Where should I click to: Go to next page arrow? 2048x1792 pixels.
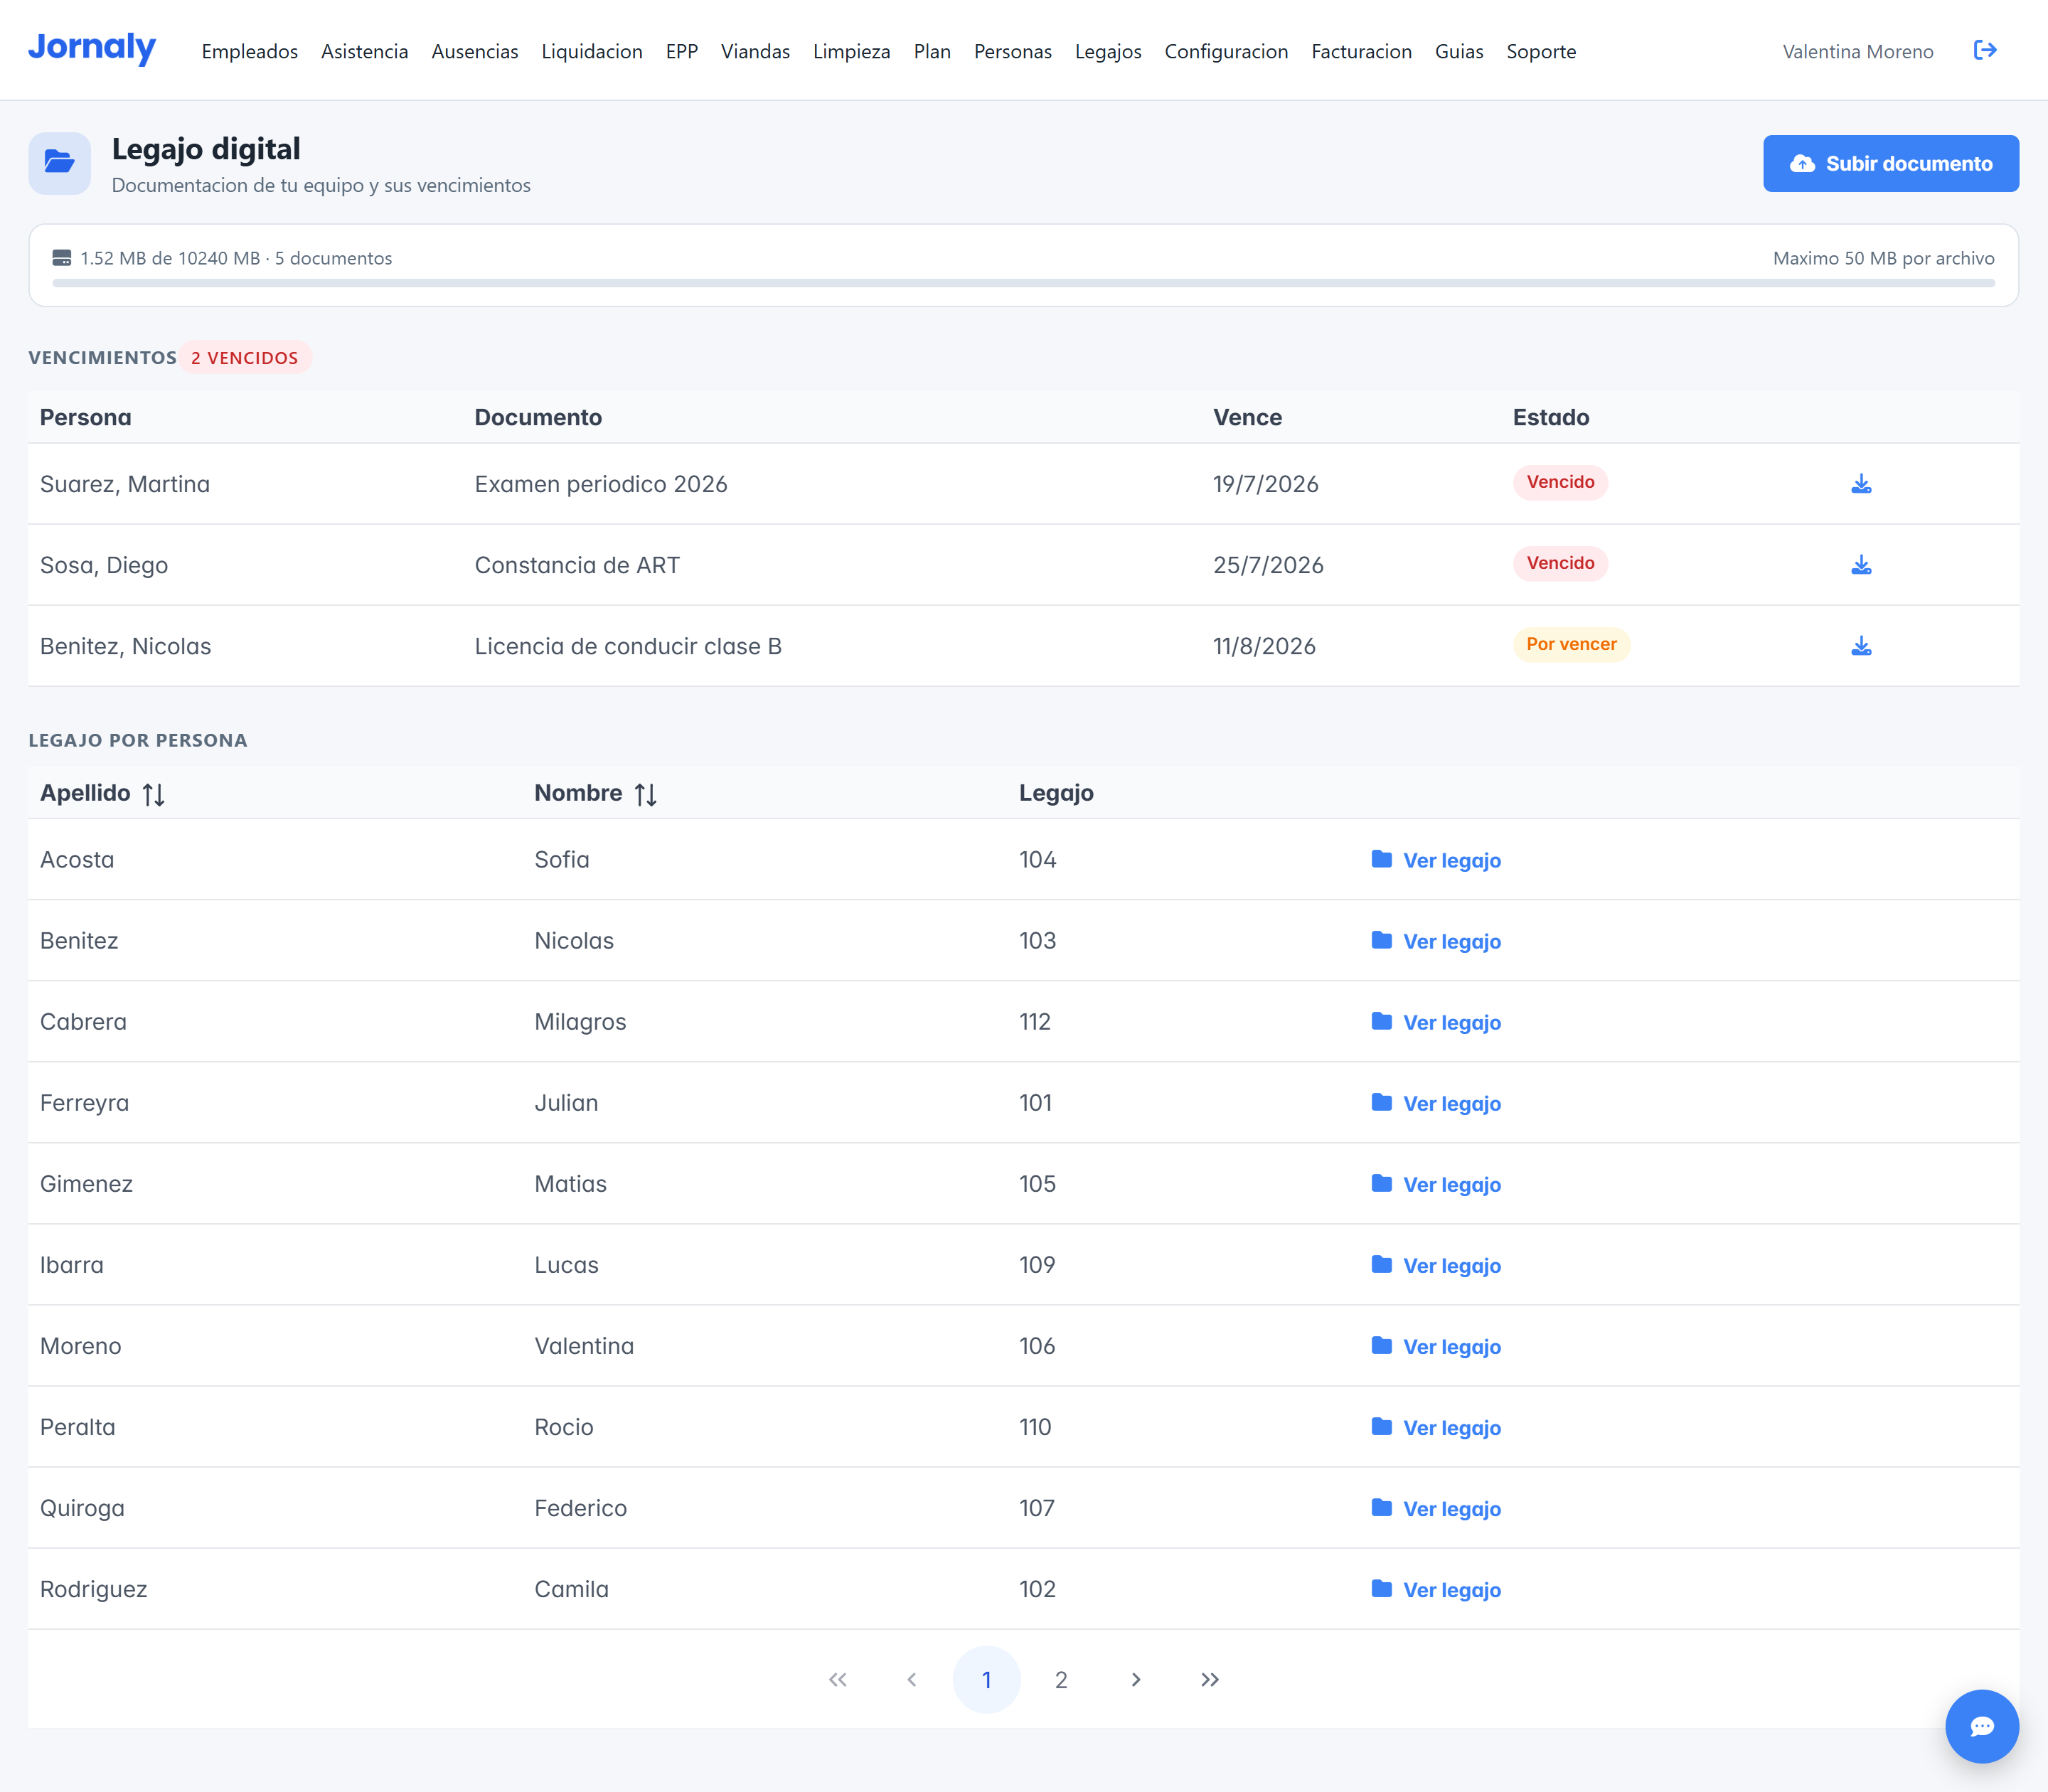[1136, 1679]
